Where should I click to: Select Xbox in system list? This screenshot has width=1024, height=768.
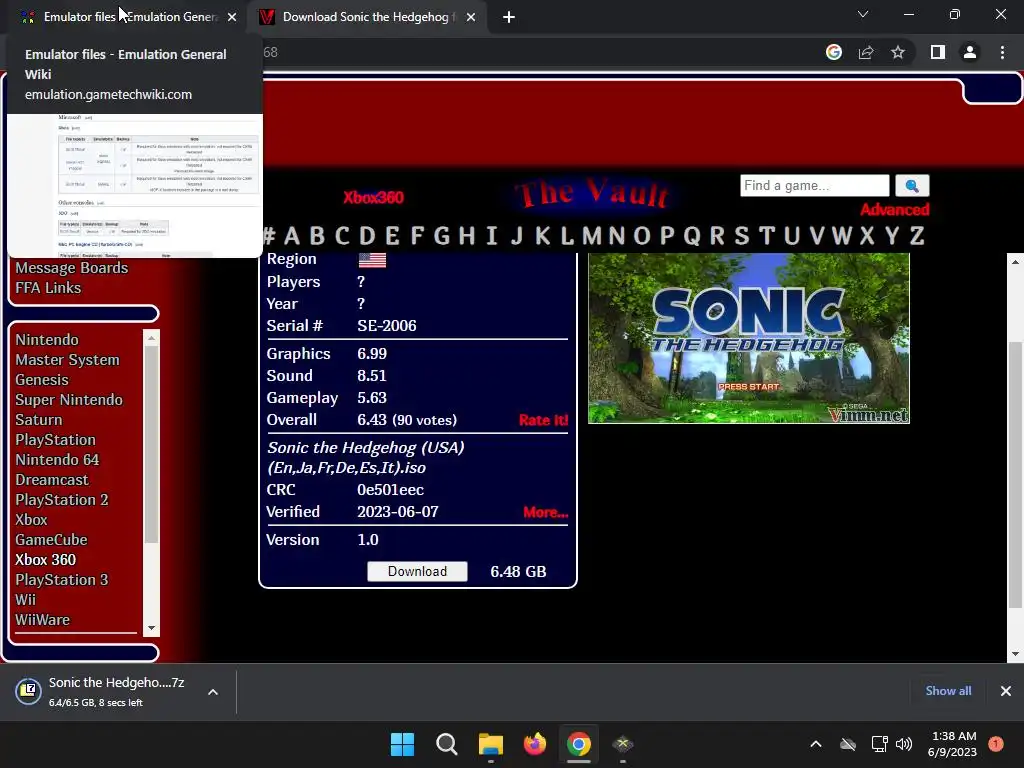(x=31, y=520)
